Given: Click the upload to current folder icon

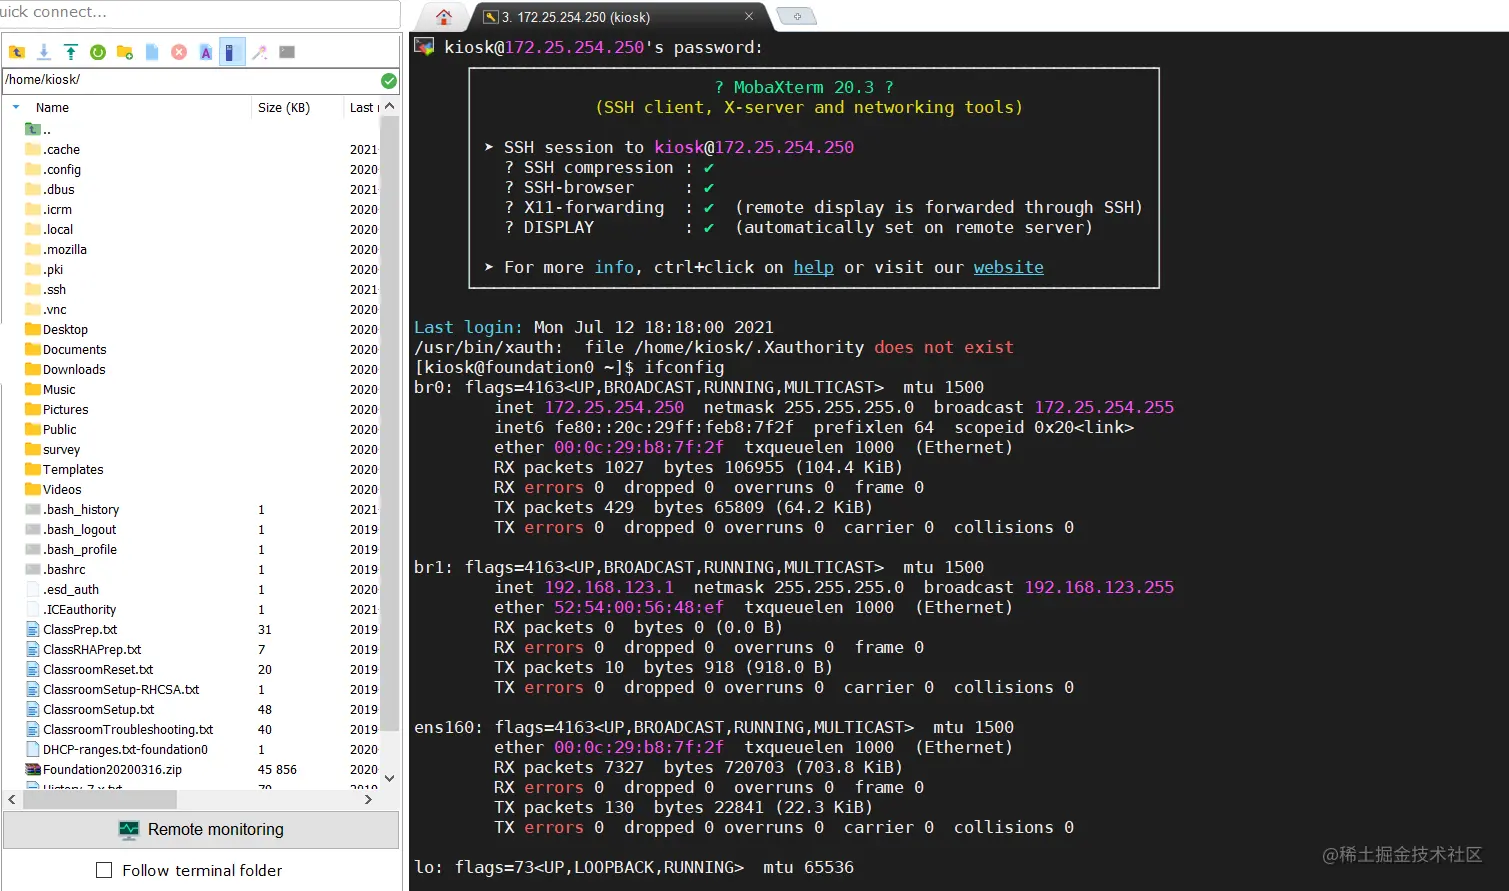Looking at the screenshot, I should (x=71, y=52).
